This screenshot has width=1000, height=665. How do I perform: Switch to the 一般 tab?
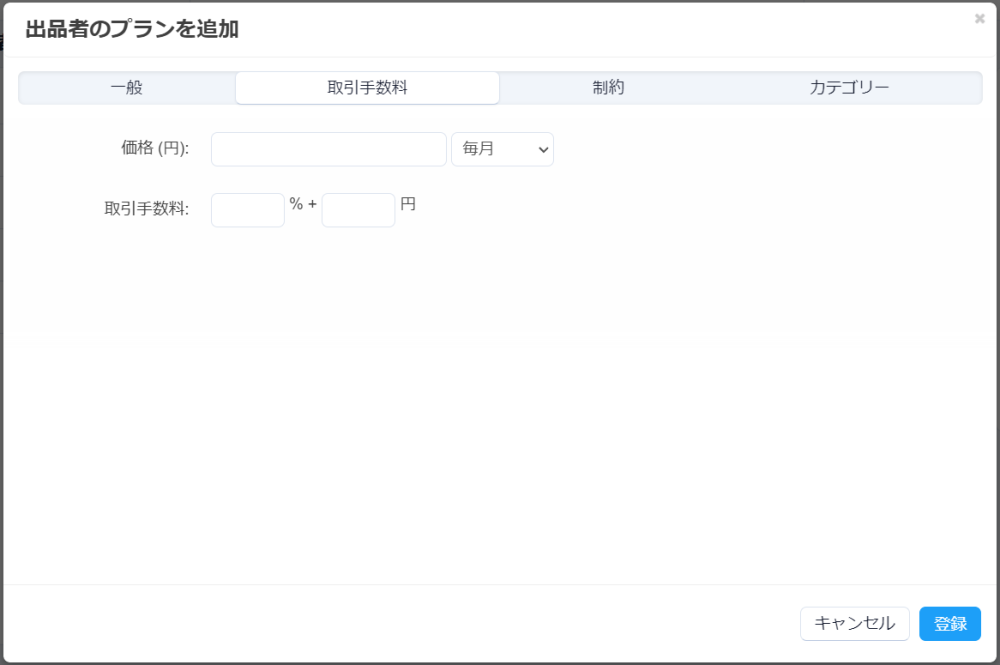[x=127, y=87]
